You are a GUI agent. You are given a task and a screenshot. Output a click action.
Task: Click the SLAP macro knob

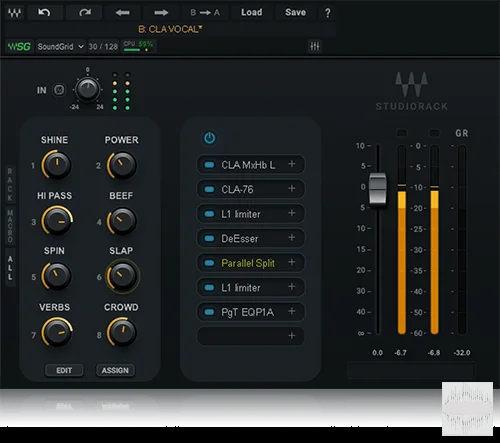click(122, 276)
